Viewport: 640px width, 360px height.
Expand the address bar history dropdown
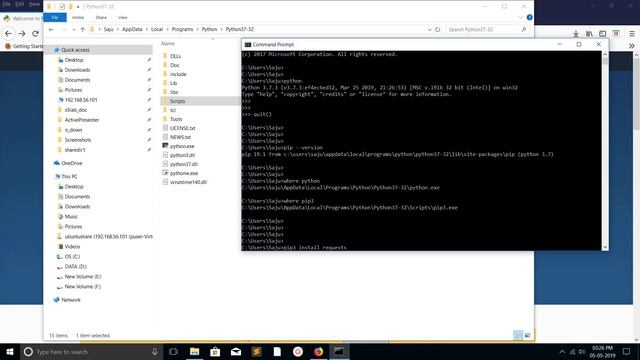pos(429,29)
